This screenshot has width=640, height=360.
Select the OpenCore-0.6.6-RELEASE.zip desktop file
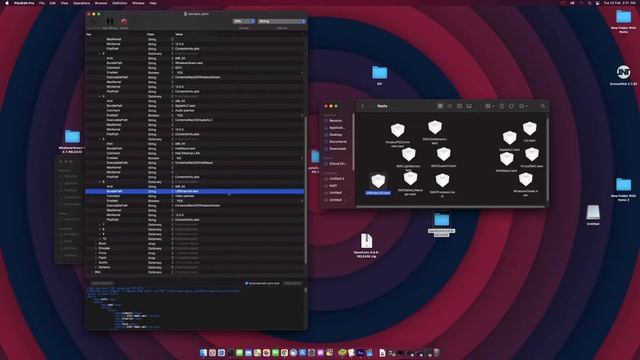pyautogui.click(x=367, y=241)
